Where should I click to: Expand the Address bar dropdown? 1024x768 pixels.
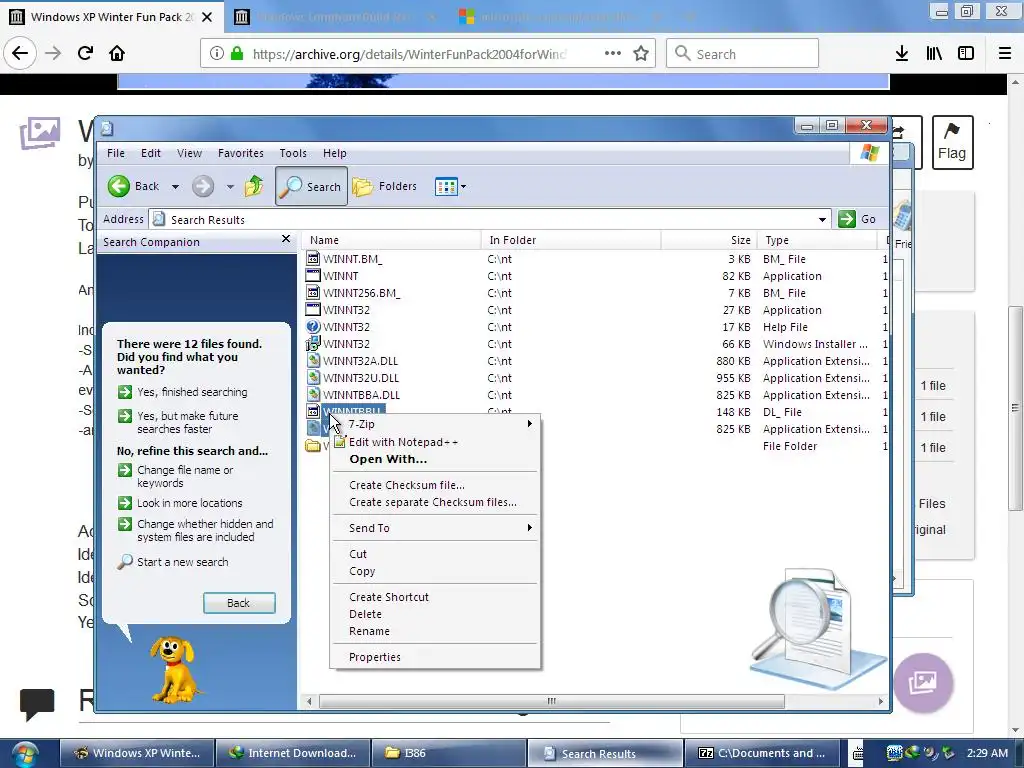[x=822, y=219]
